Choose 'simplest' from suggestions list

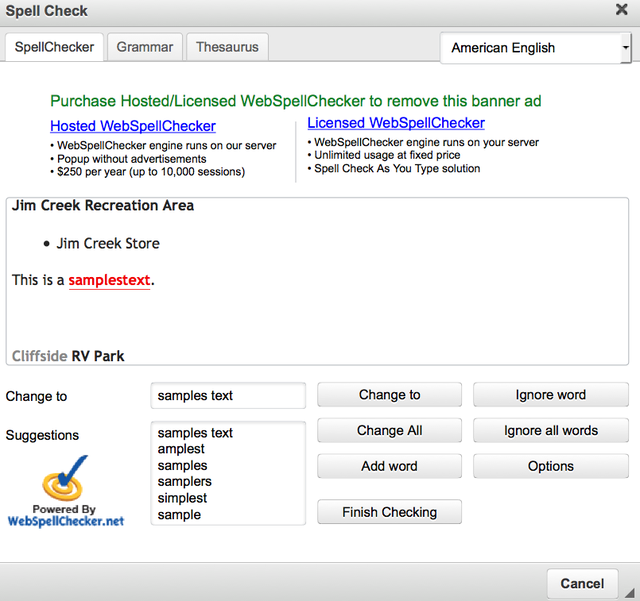pos(183,498)
